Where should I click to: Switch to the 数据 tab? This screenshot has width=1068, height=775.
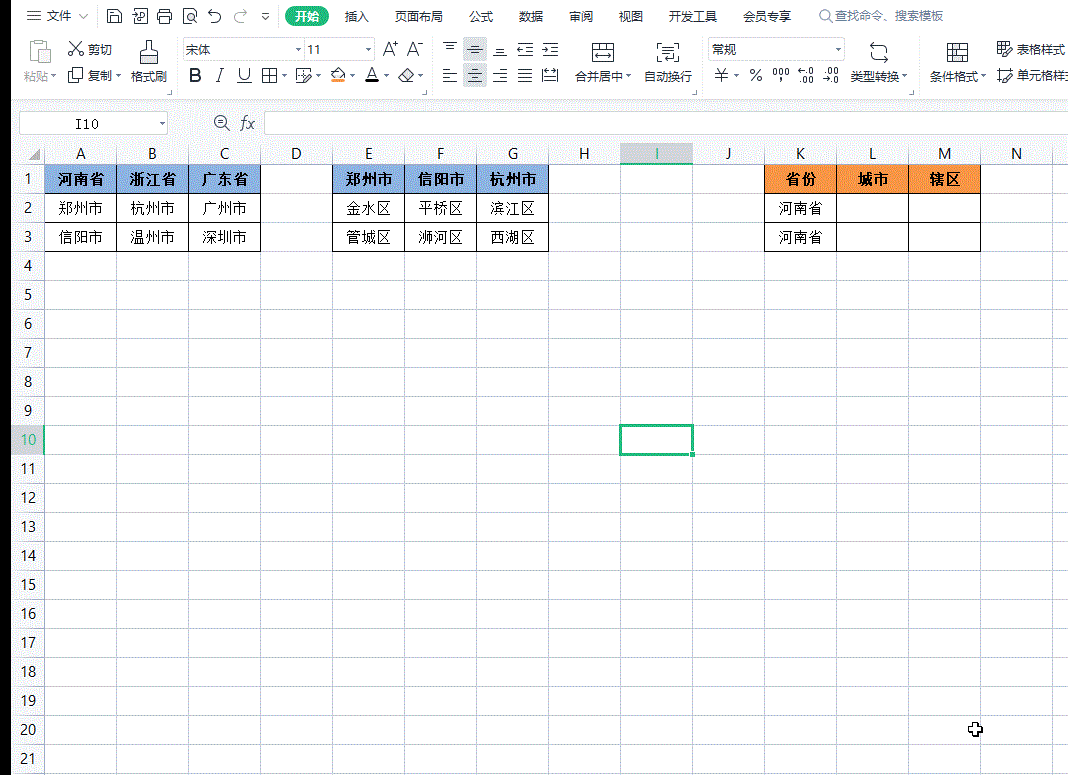531,16
